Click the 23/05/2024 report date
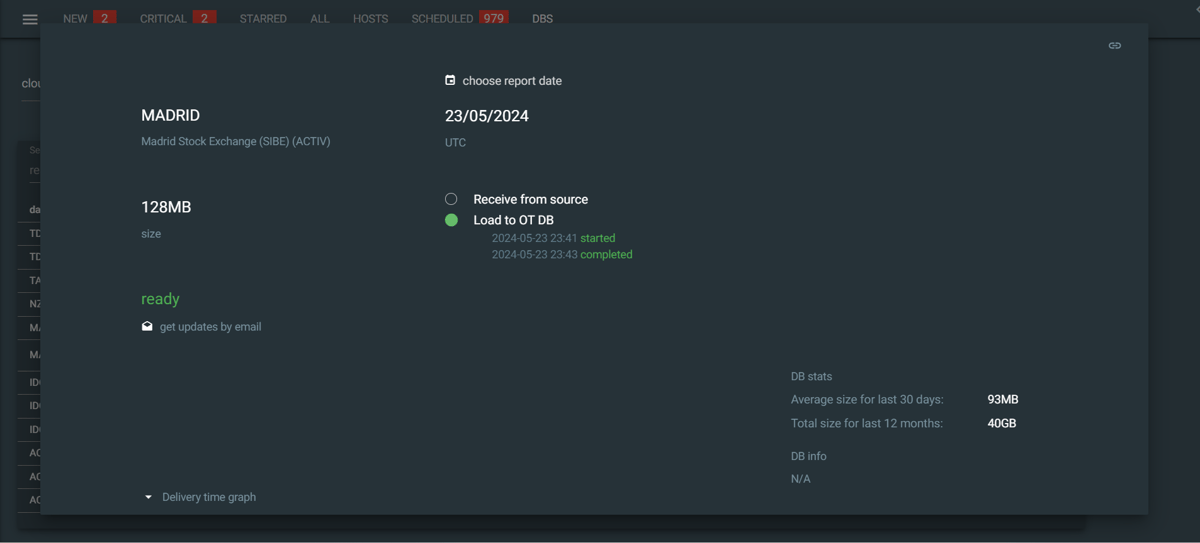1200x543 pixels. click(x=487, y=116)
